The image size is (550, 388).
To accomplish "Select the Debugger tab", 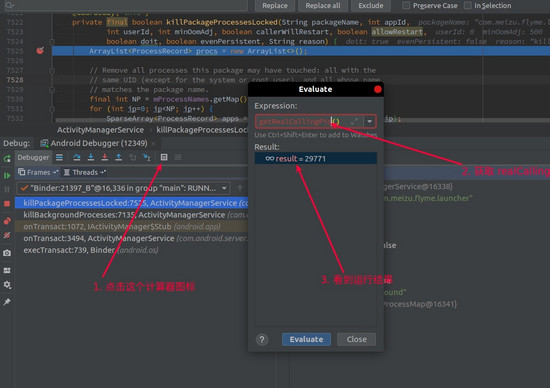I will point(33,157).
